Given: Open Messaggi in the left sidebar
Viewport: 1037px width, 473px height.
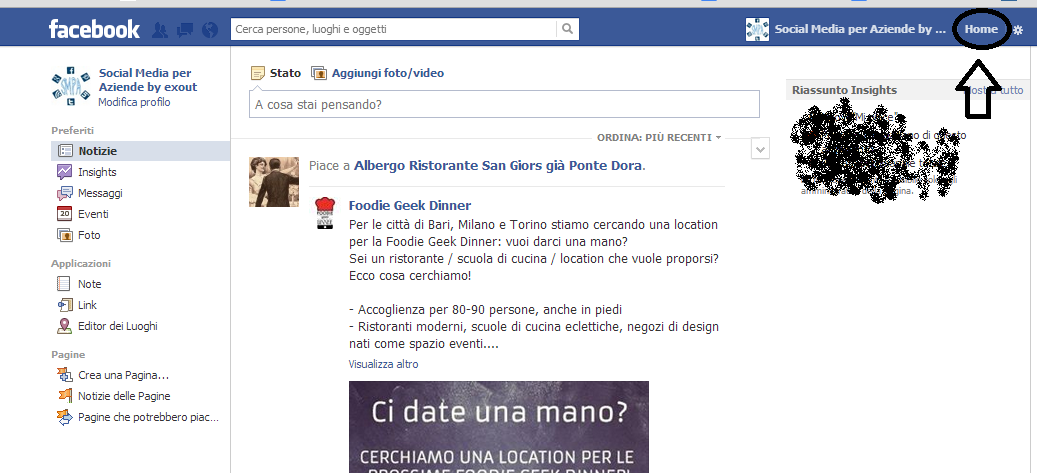Looking at the screenshot, I should [x=100, y=193].
